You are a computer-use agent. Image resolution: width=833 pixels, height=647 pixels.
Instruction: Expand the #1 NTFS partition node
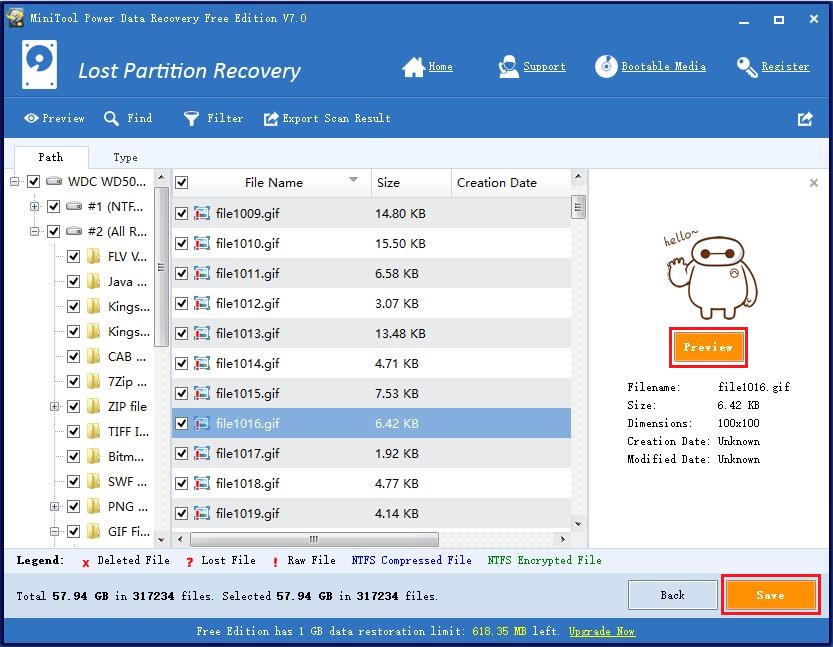coord(35,206)
